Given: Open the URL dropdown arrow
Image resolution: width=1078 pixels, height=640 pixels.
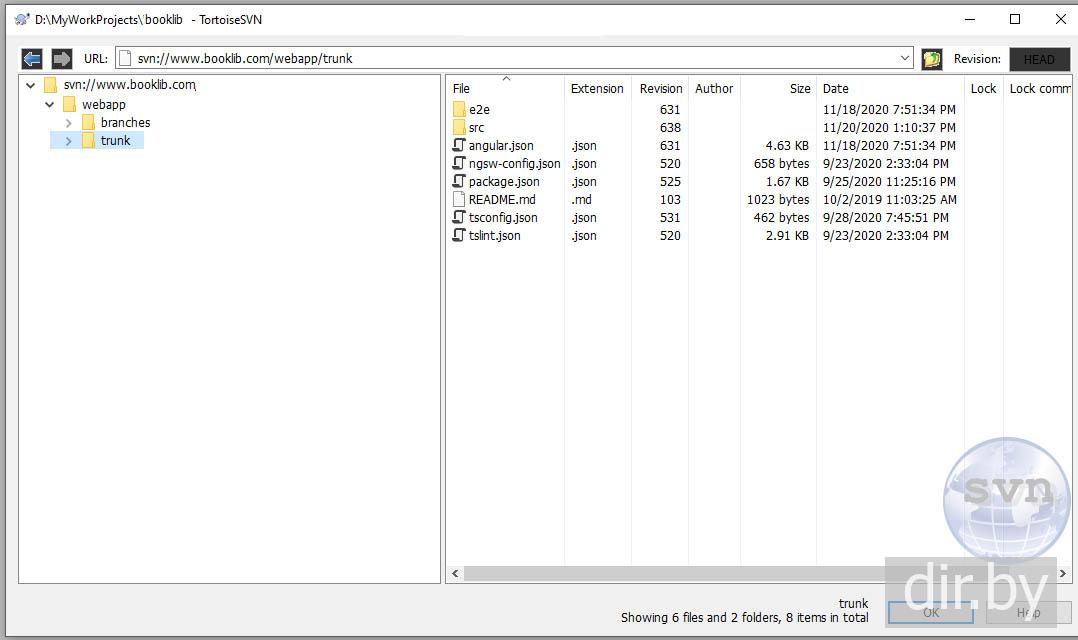Looking at the screenshot, I should pyautogui.click(x=905, y=58).
